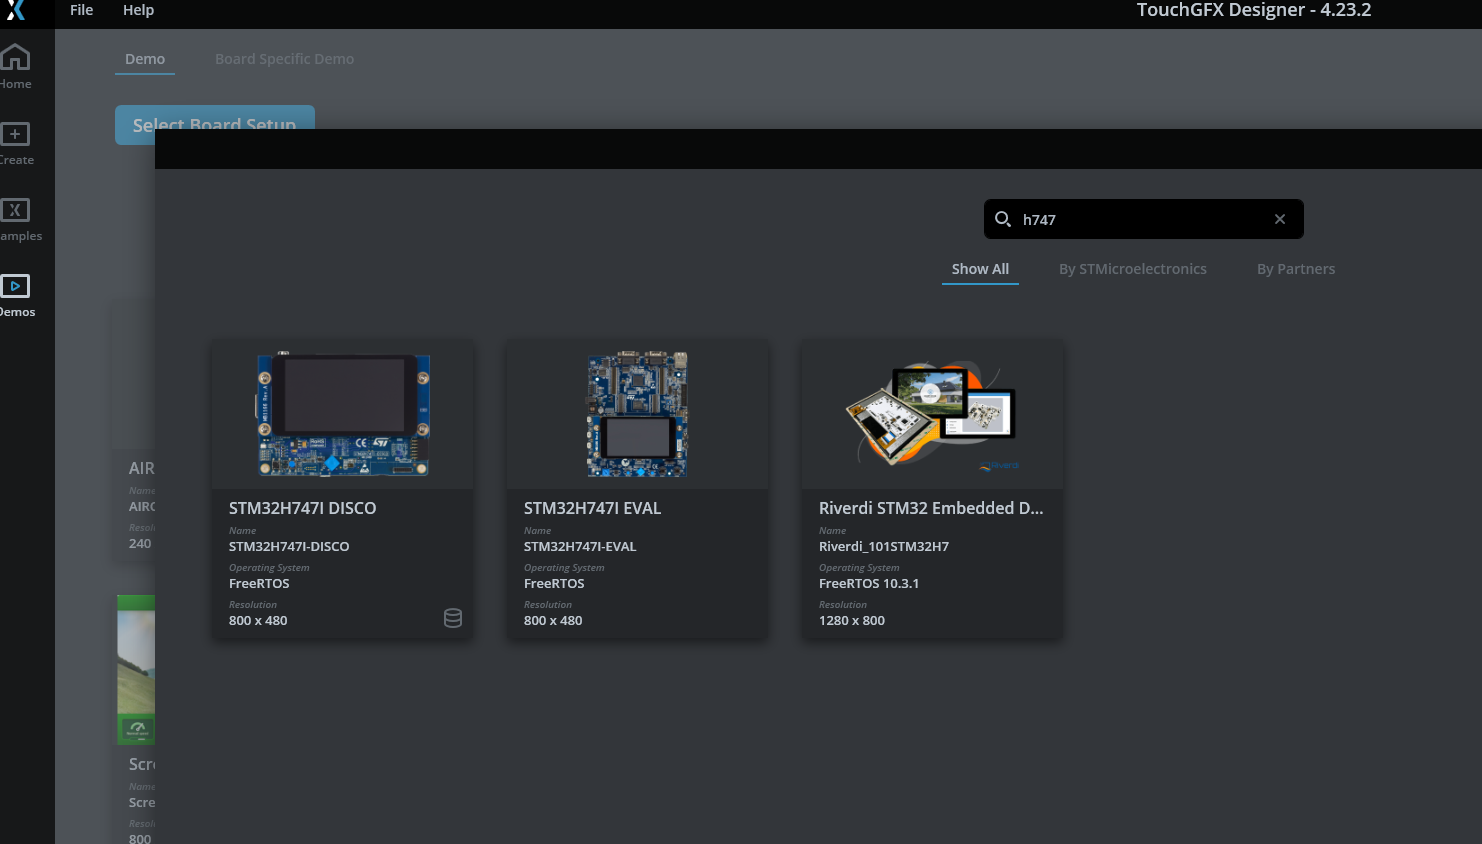Click the Select Board Setup button
This screenshot has width=1482, height=844.
214,124
